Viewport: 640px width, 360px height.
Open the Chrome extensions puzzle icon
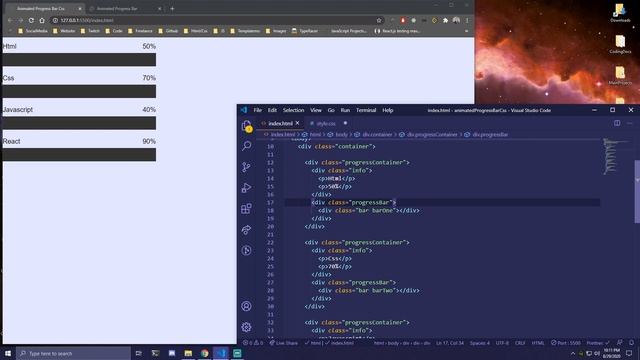(445, 20)
